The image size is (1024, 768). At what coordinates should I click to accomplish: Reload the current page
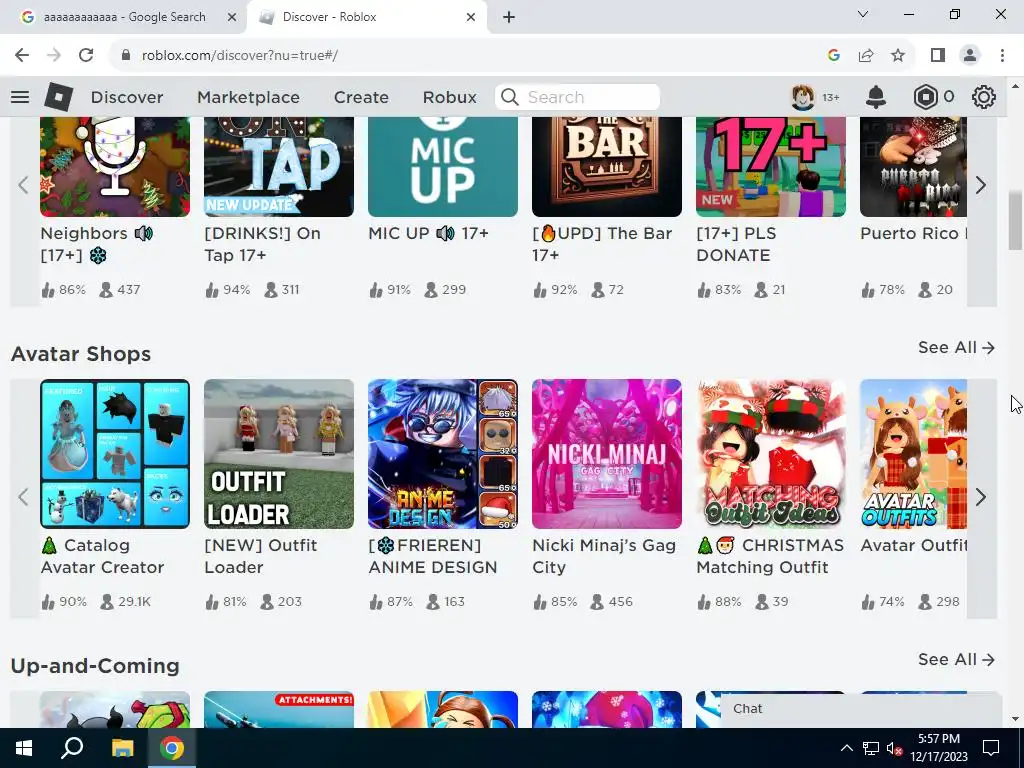(x=86, y=56)
